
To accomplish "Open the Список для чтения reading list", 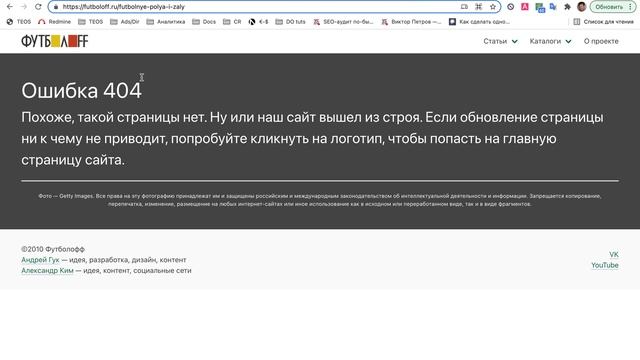I will tap(603, 22).
